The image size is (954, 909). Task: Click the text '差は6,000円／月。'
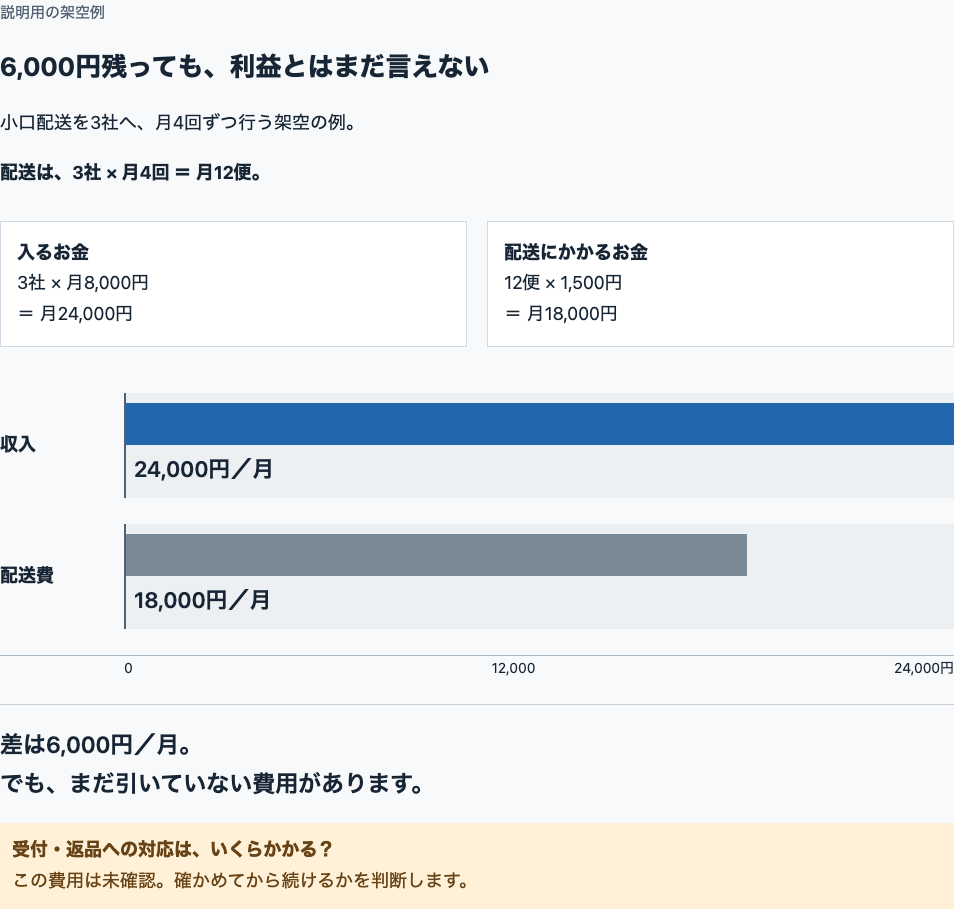click(96, 744)
